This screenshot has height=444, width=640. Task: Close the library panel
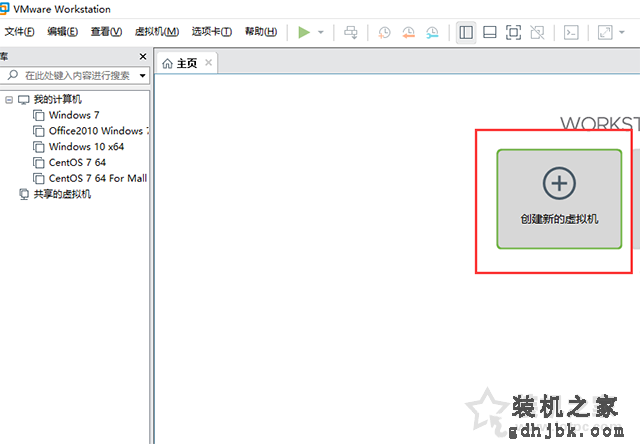click(143, 56)
